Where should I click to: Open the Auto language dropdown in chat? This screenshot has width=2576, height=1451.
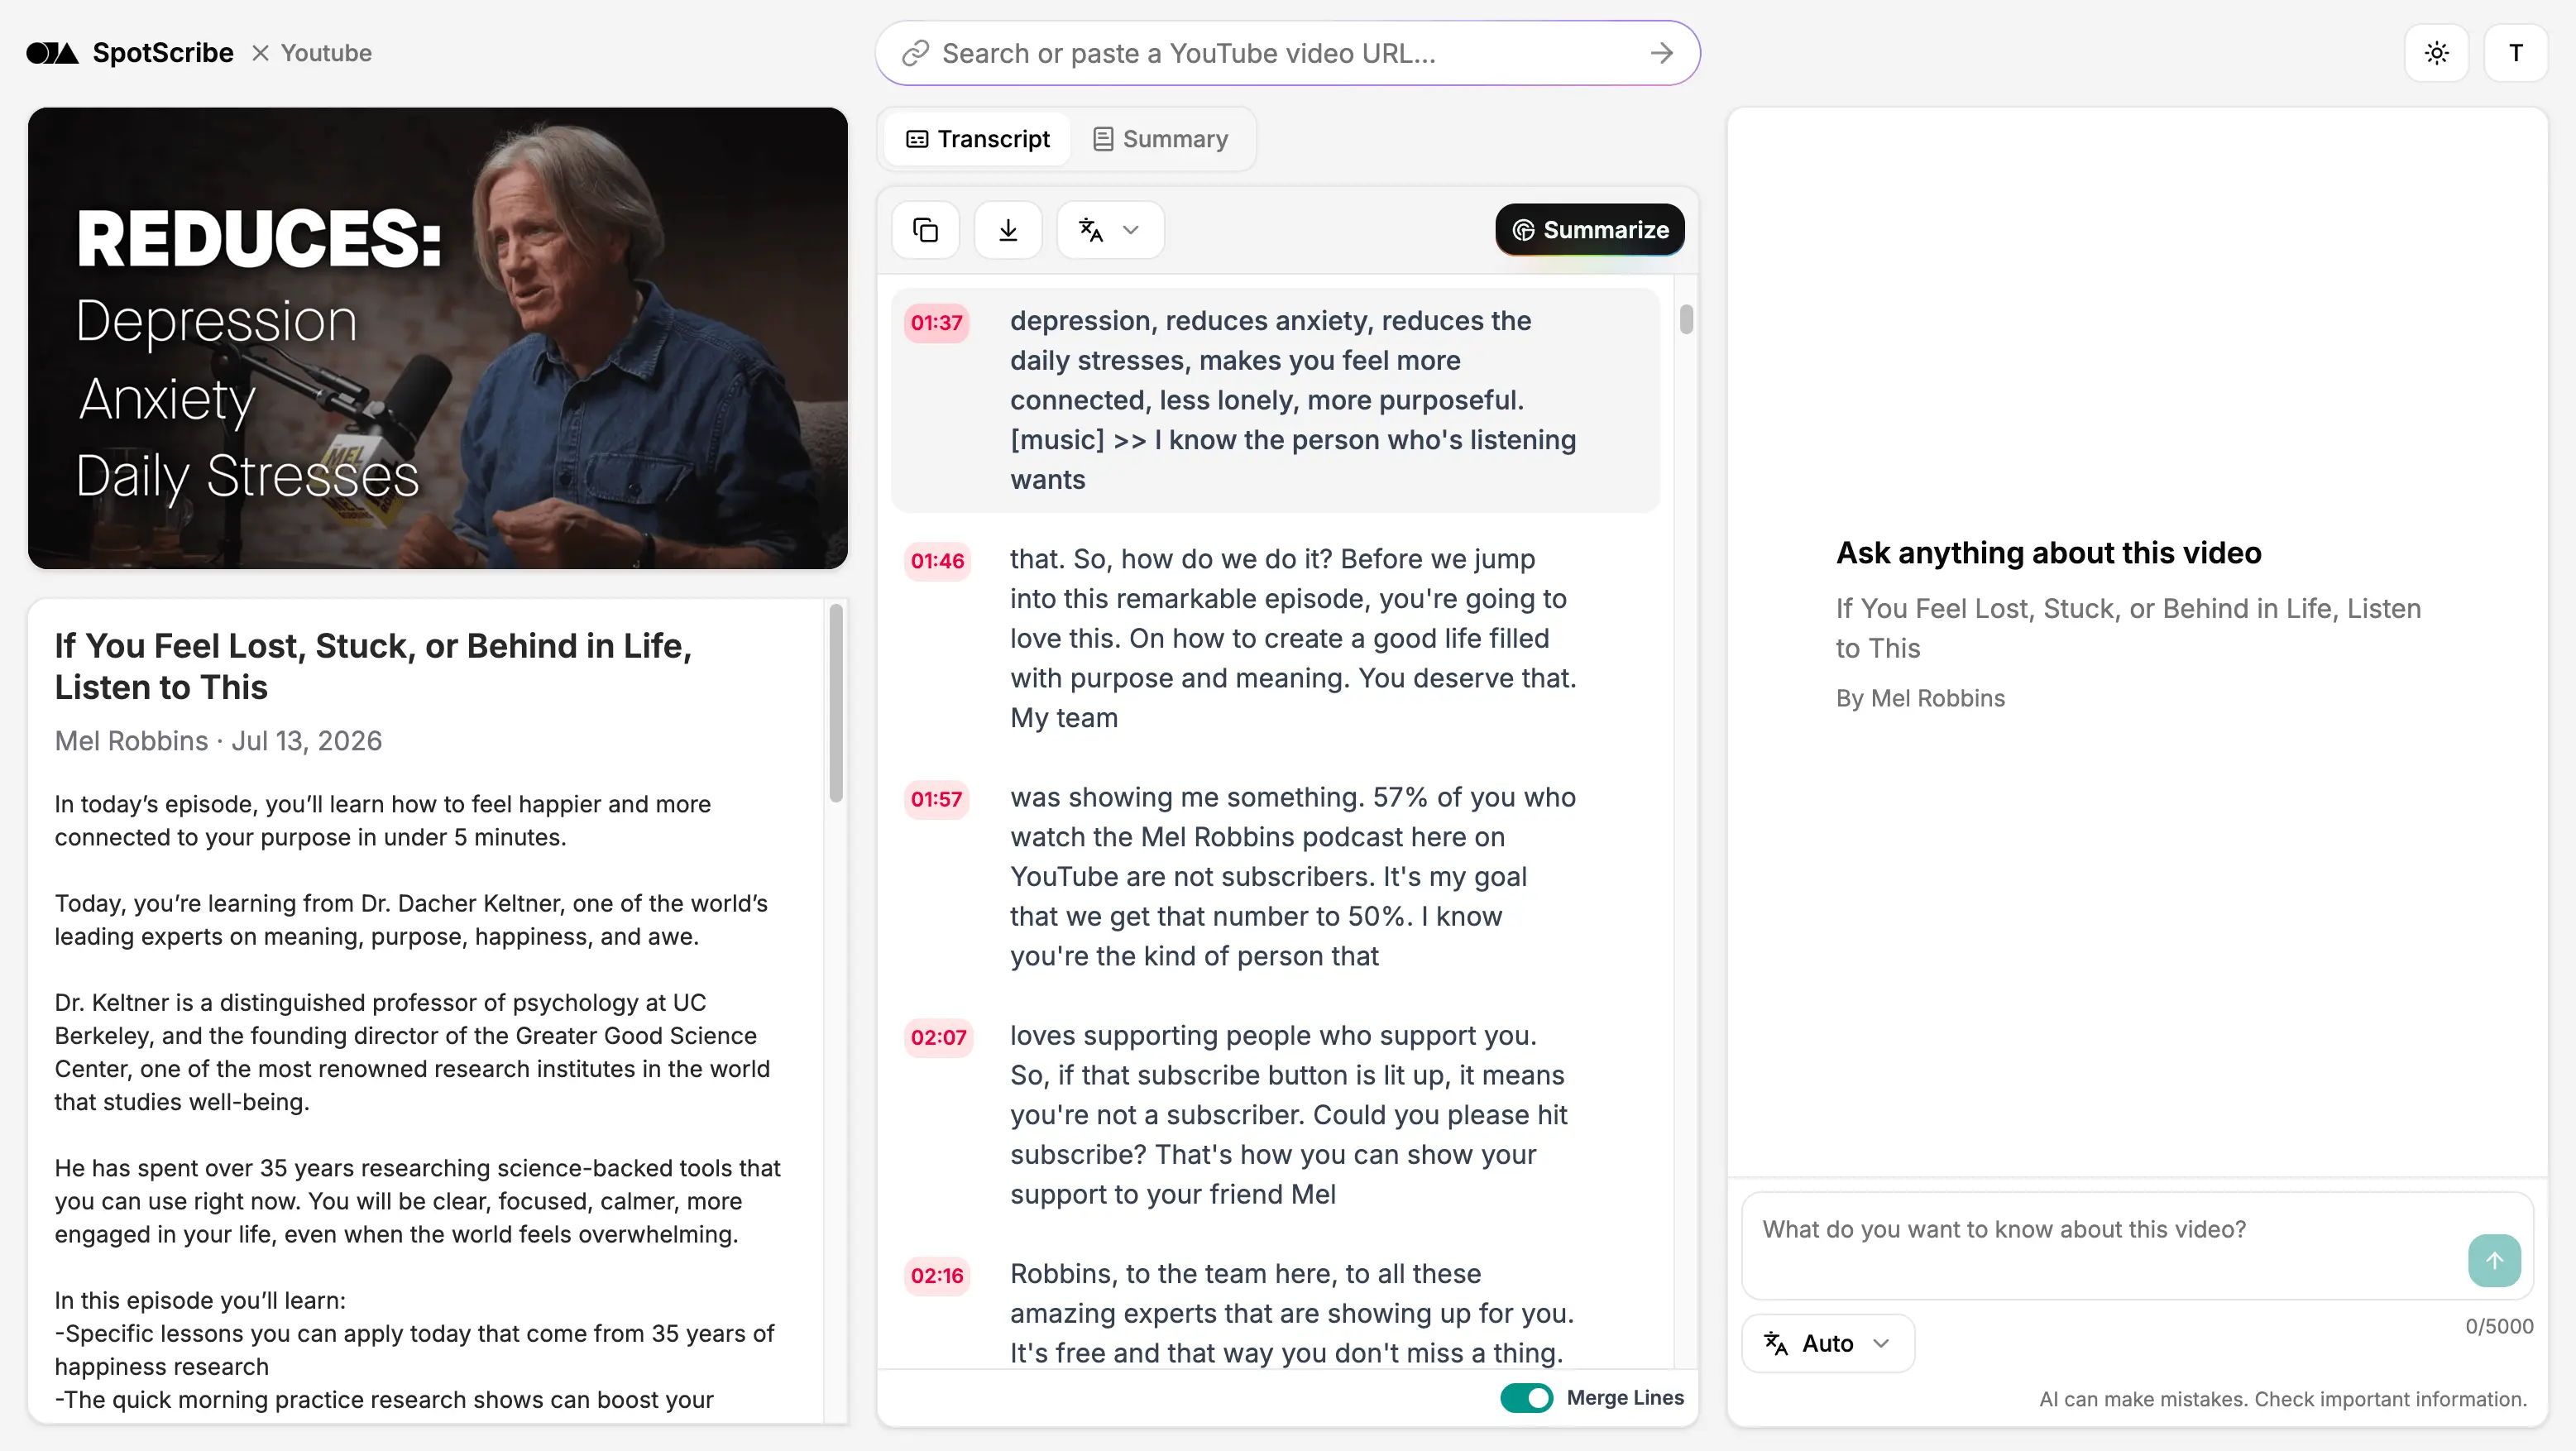click(x=1827, y=1343)
